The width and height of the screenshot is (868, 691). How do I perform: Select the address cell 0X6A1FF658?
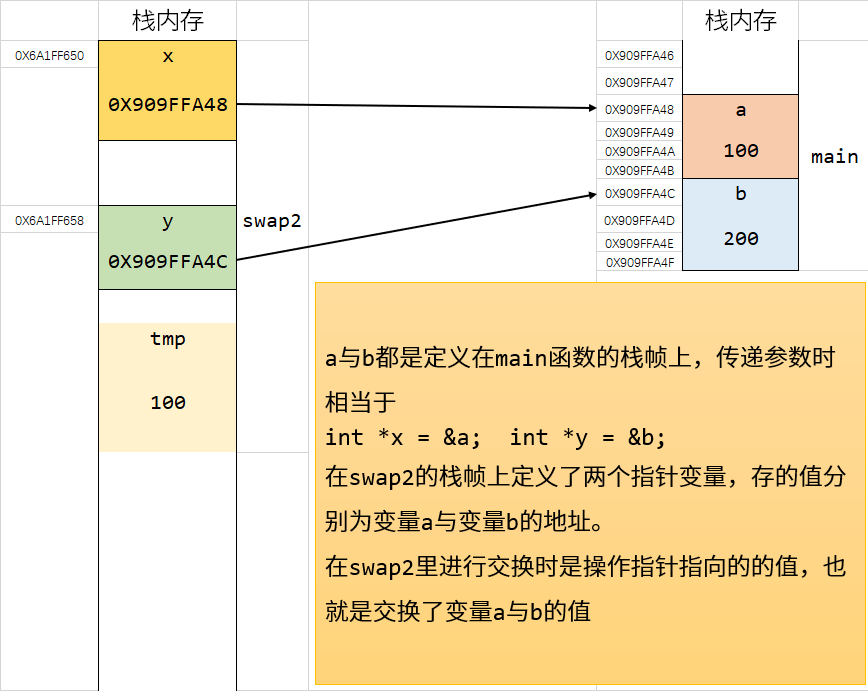point(49,220)
